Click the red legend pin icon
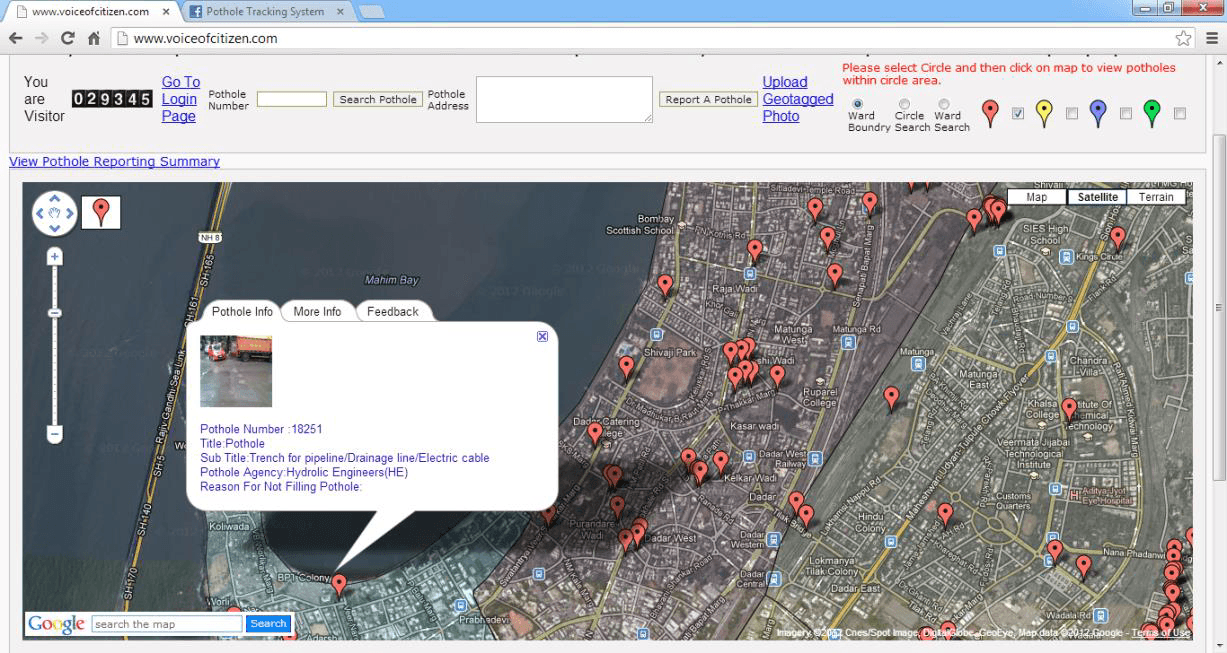Image resolution: width=1227 pixels, height=653 pixels. point(990,114)
